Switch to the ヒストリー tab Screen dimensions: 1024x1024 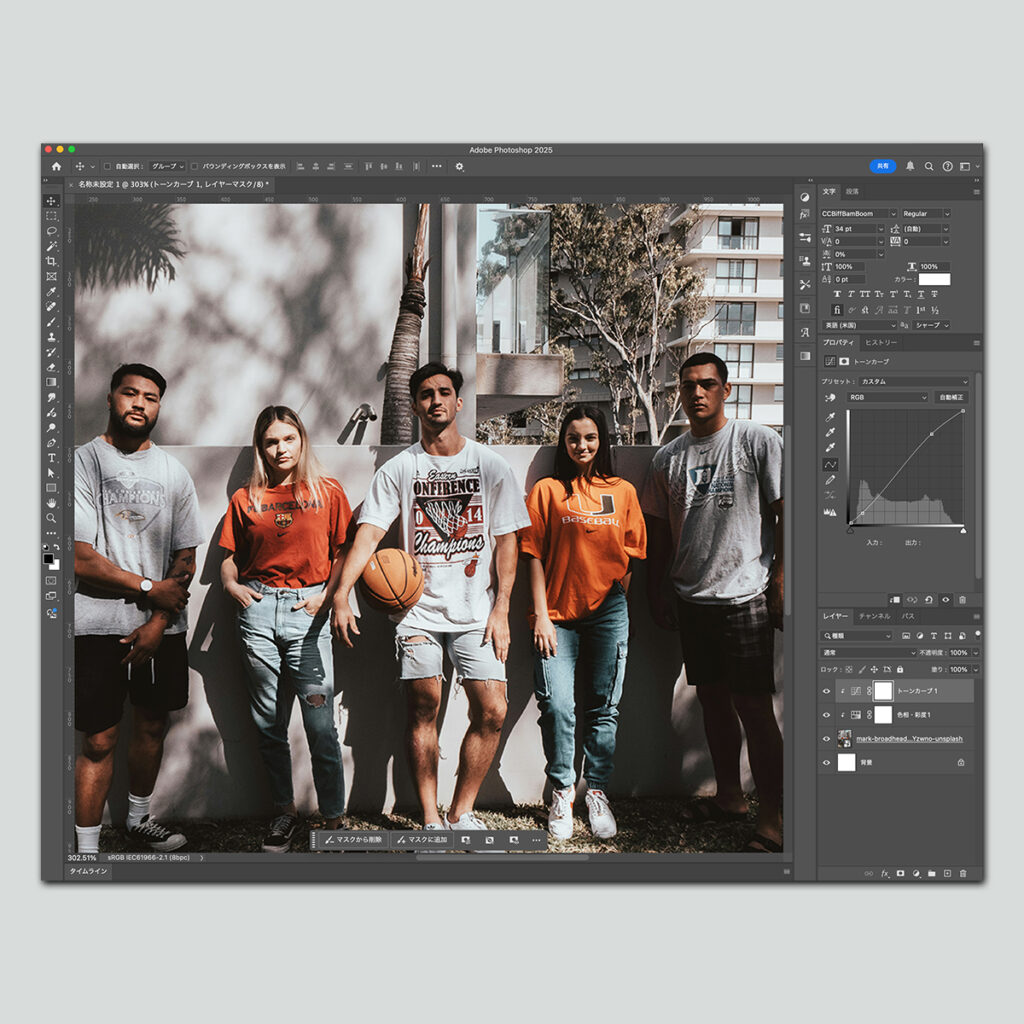[881, 342]
